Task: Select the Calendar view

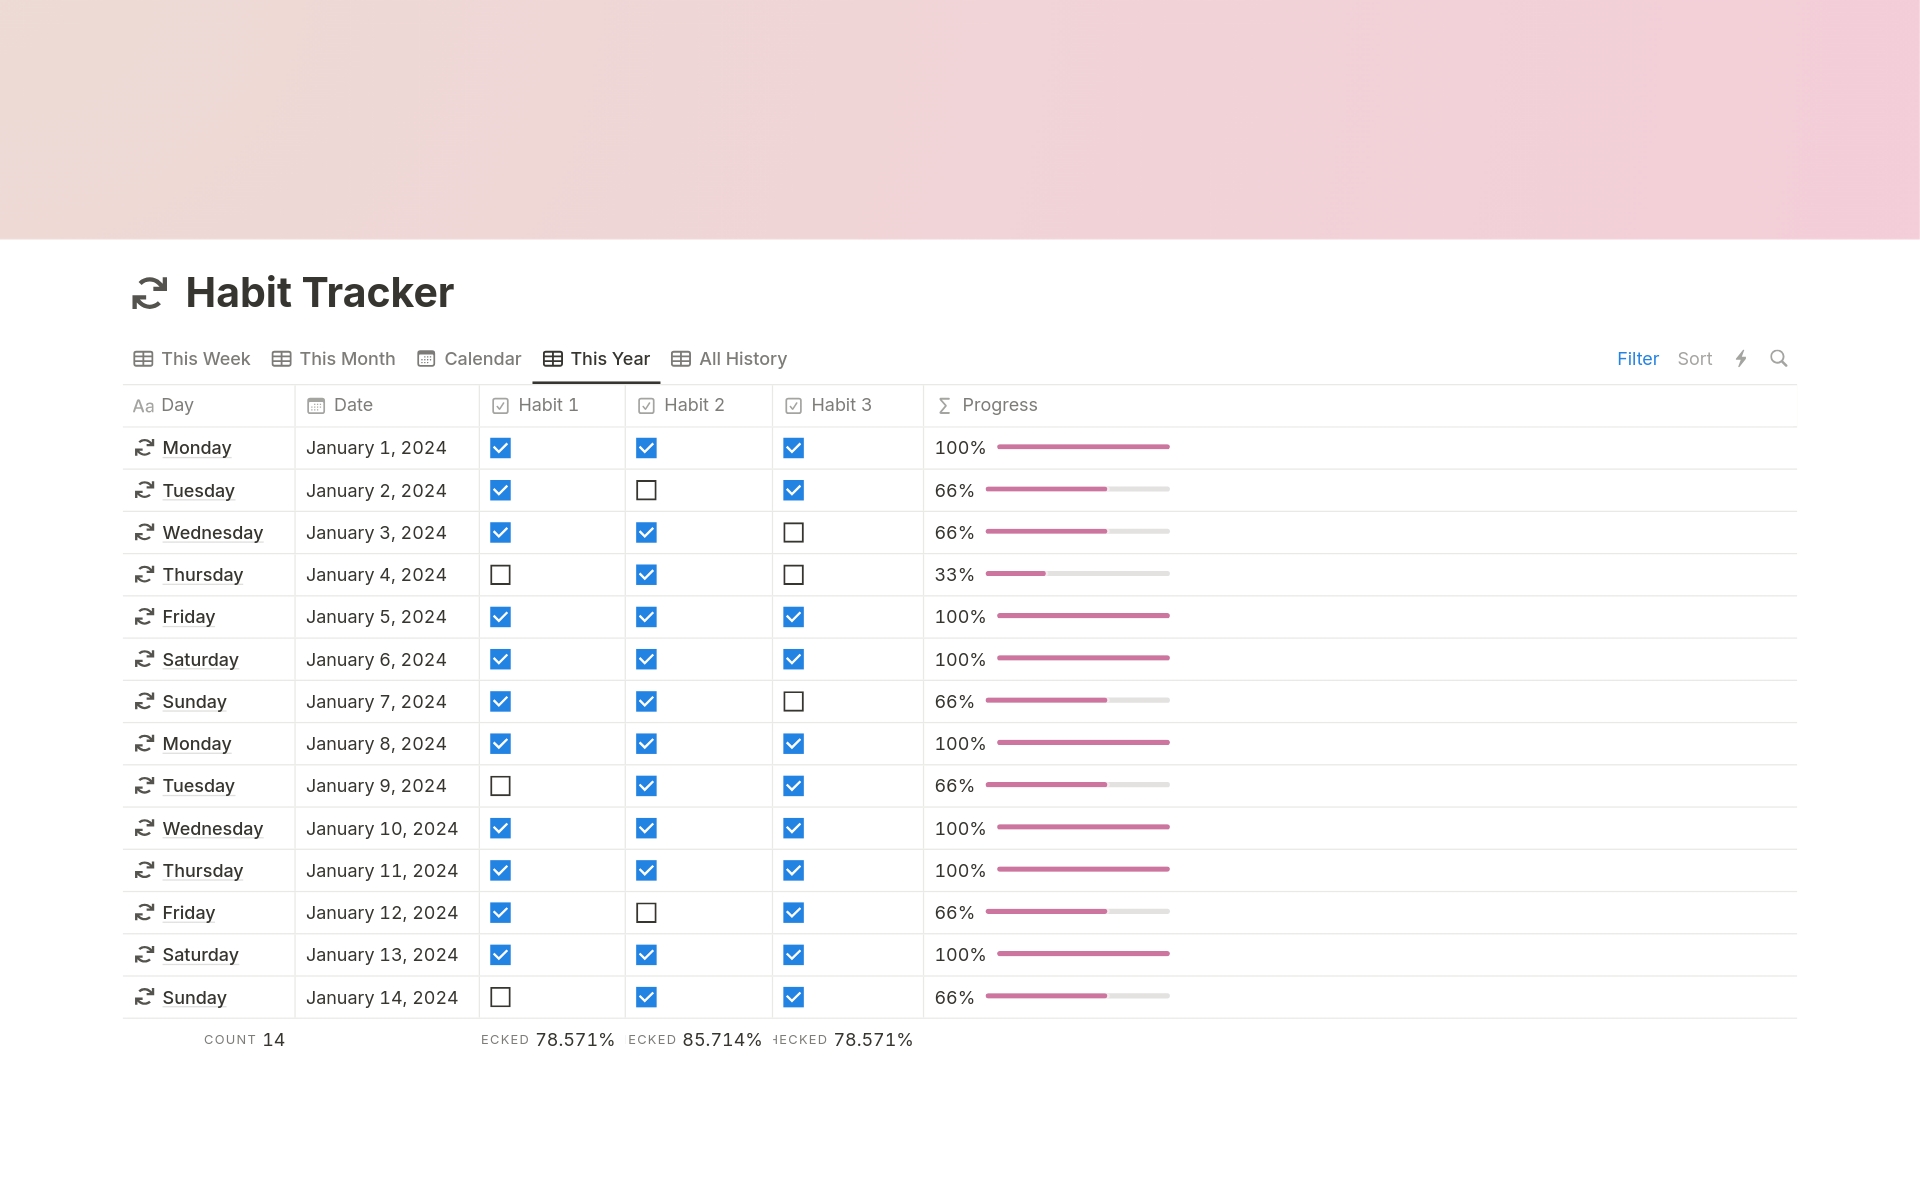Action: coord(467,356)
